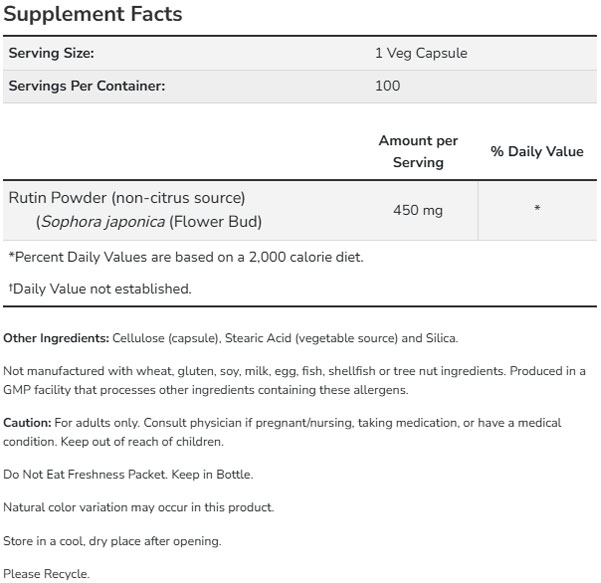The width and height of the screenshot is (601, 583).
Task: Click the Servings Per Container label
Action: click(x=87, y=86)
